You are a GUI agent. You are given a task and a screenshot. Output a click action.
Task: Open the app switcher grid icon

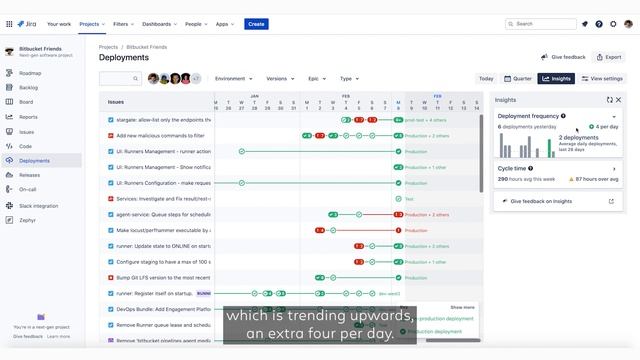tap(9, 24)
